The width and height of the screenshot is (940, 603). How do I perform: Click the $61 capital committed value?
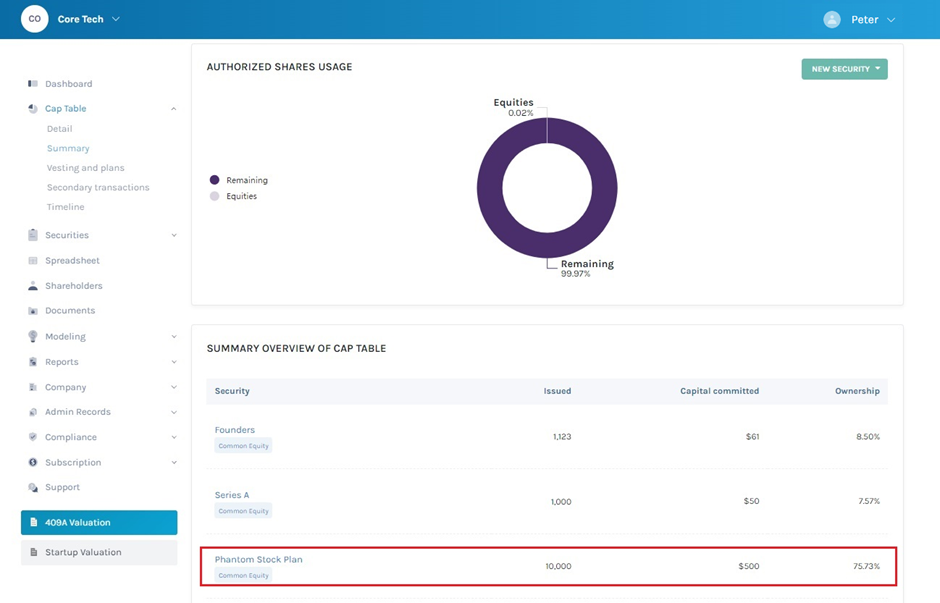(752, 436)
